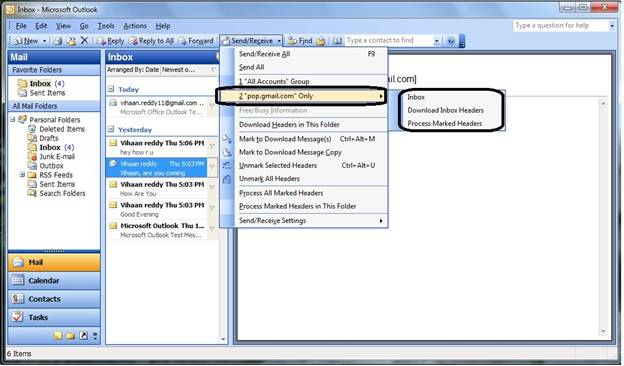Click the reading pane scroll up arrow
The height and width of the screenshot is (366, 624).
click(603, 103)
